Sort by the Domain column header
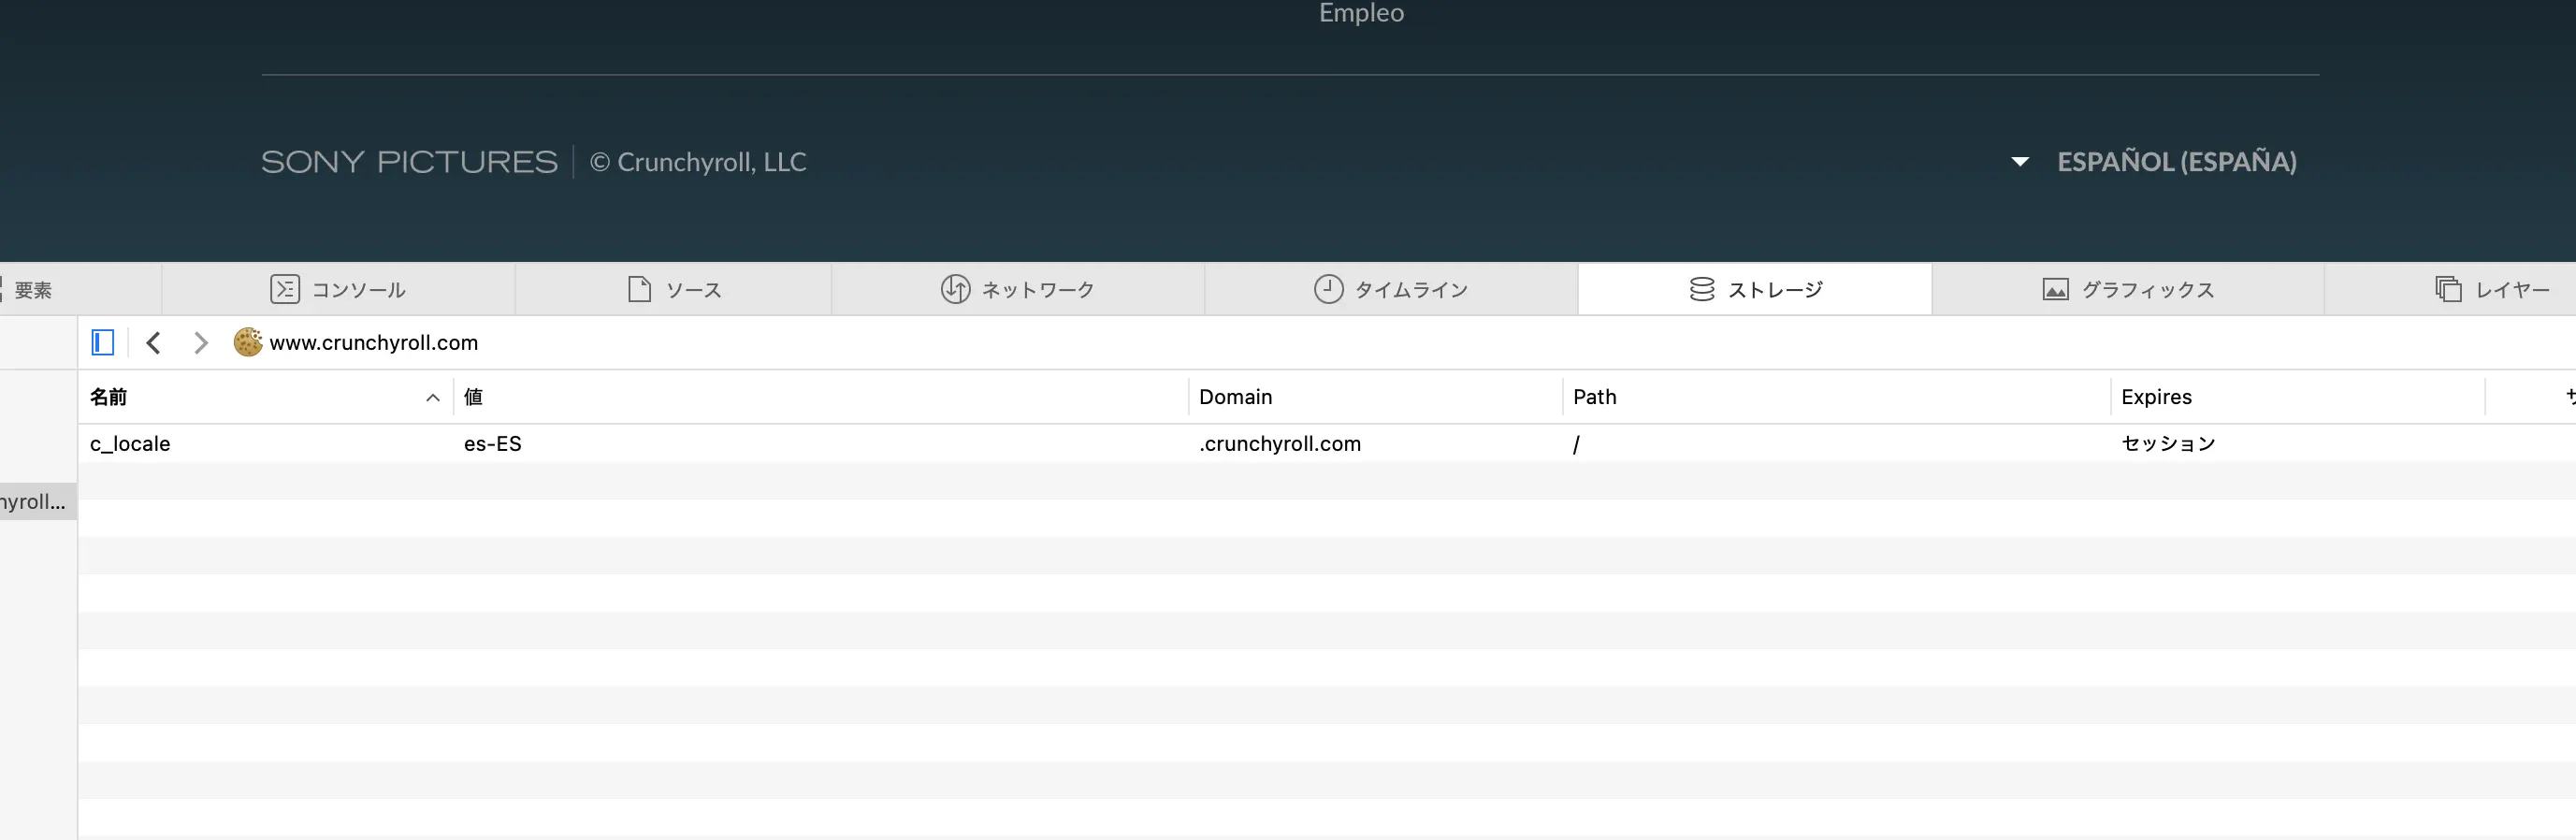 (1375, 397)
